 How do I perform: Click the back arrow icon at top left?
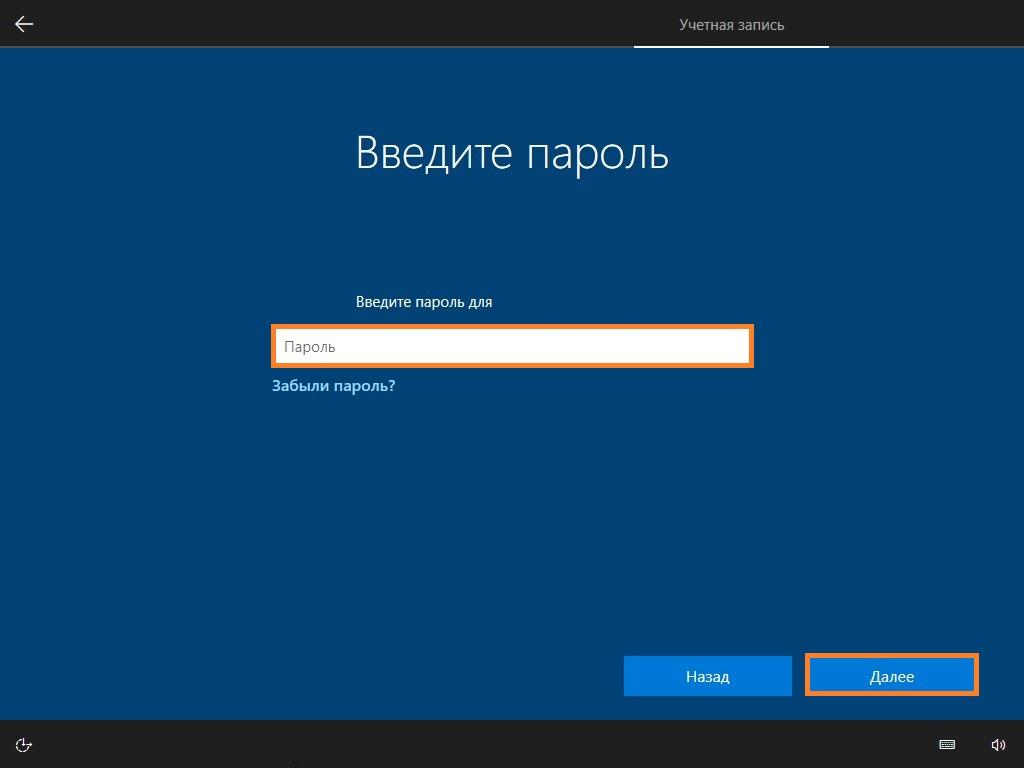[24, 24]
